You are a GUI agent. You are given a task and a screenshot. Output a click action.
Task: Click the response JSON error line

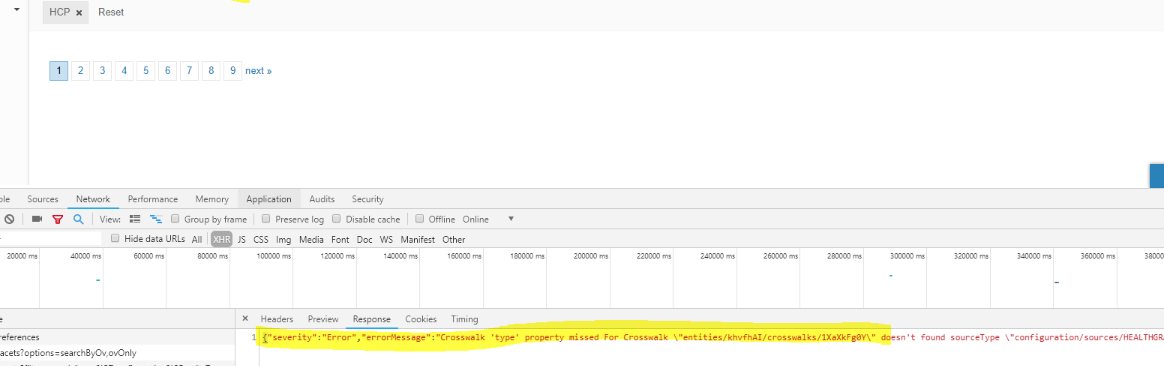coord(713,337)
